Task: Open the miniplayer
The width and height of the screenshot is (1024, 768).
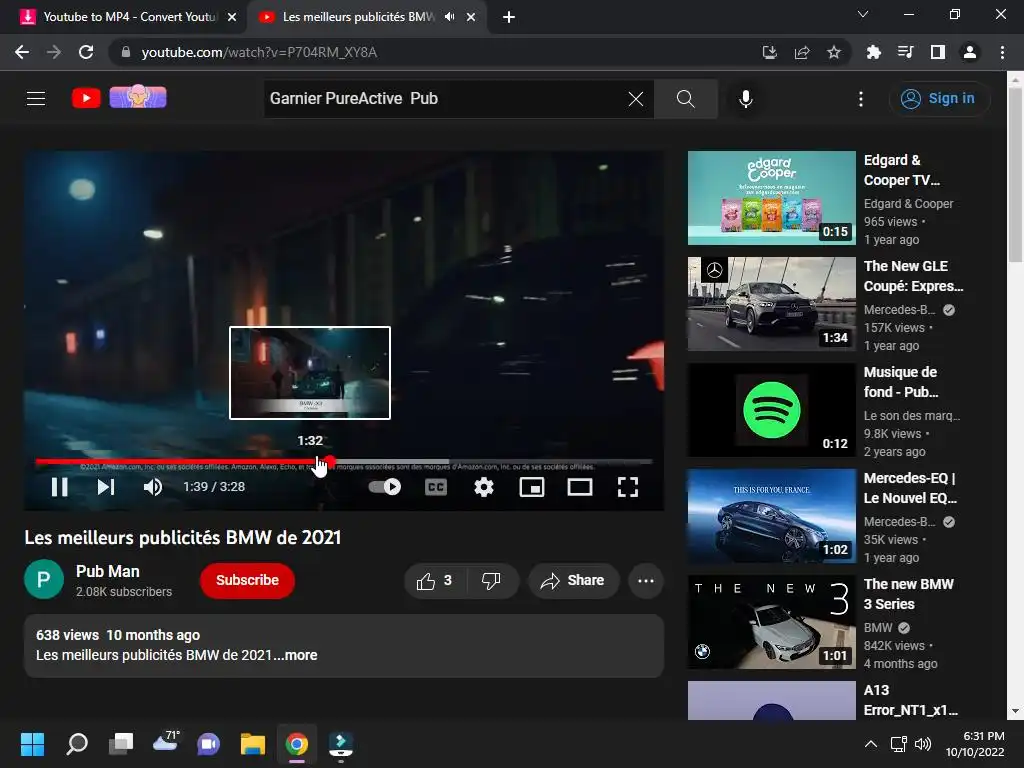Action: [532, 487]
